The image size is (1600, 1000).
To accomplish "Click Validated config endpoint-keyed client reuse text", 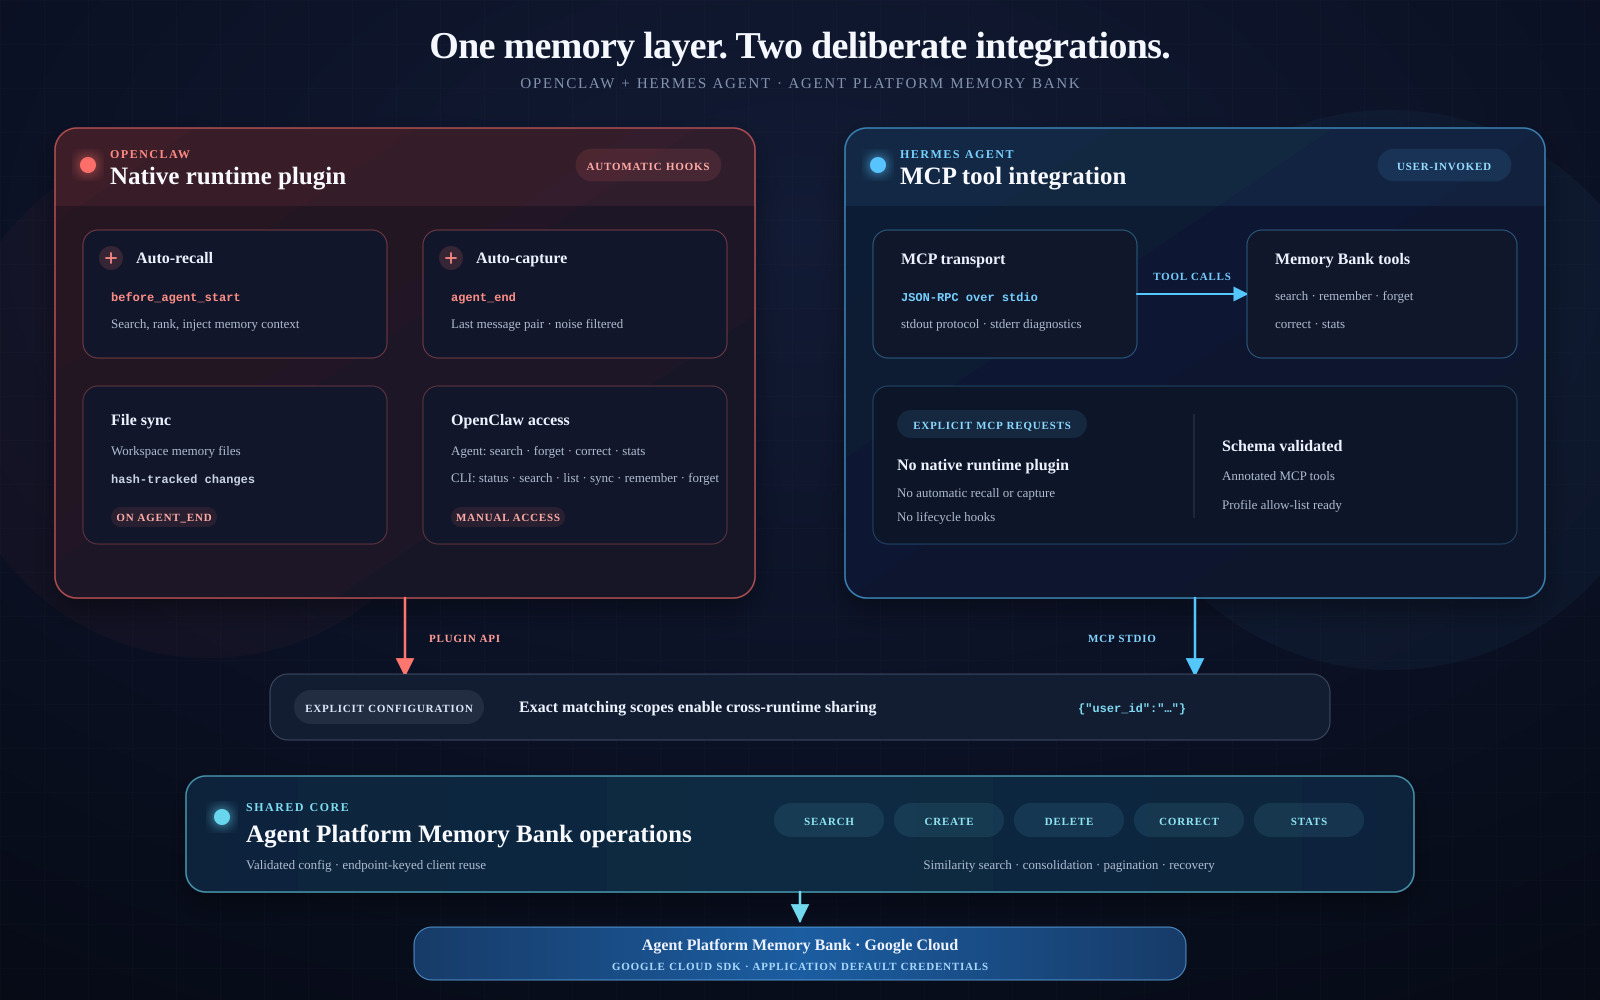I will (x=366, y=865).
